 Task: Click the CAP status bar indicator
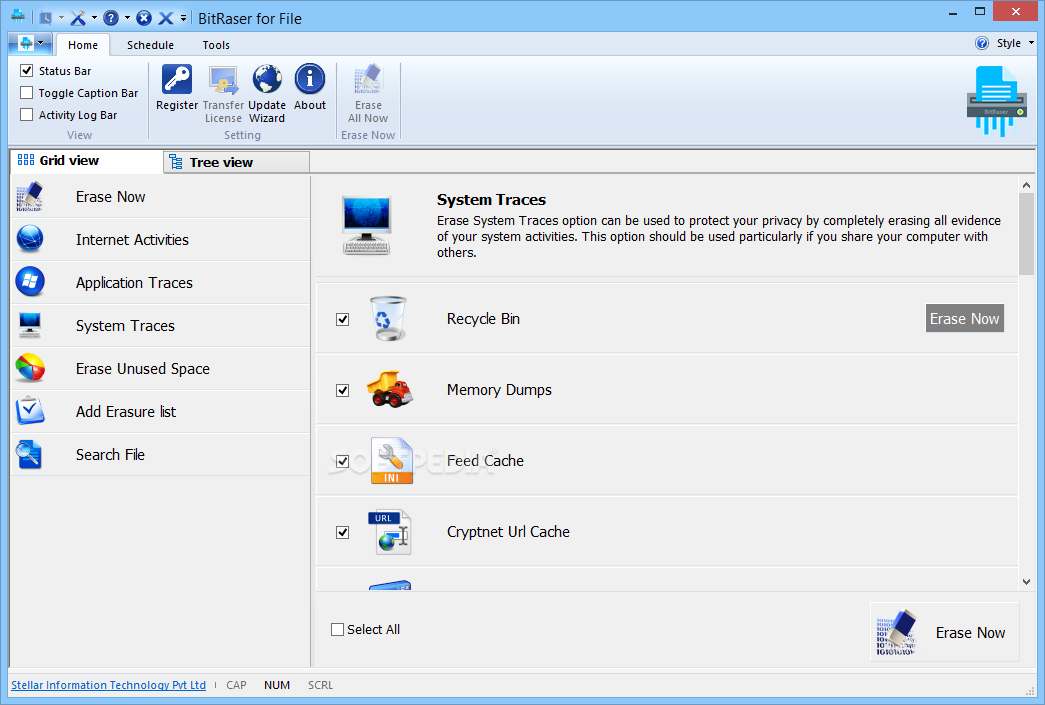pos(236,685)
